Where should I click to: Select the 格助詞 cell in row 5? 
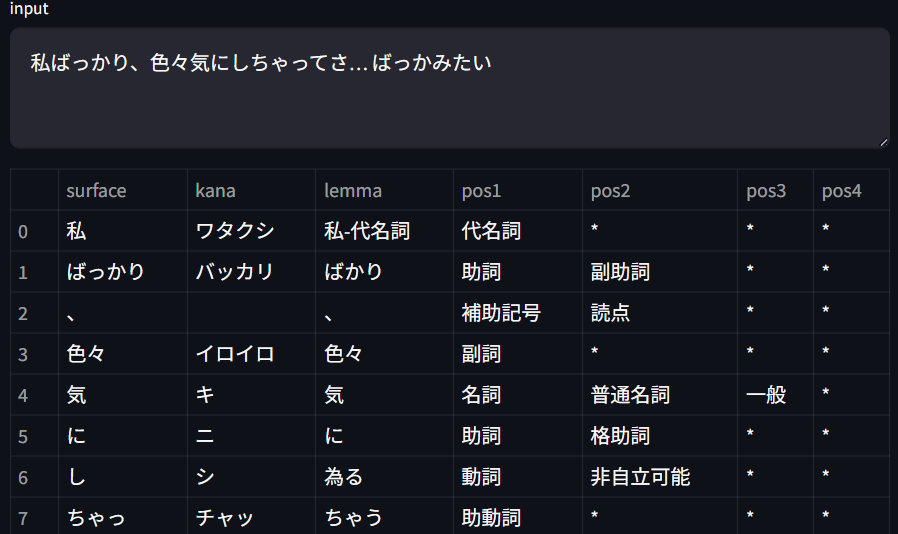coord(660,435)
